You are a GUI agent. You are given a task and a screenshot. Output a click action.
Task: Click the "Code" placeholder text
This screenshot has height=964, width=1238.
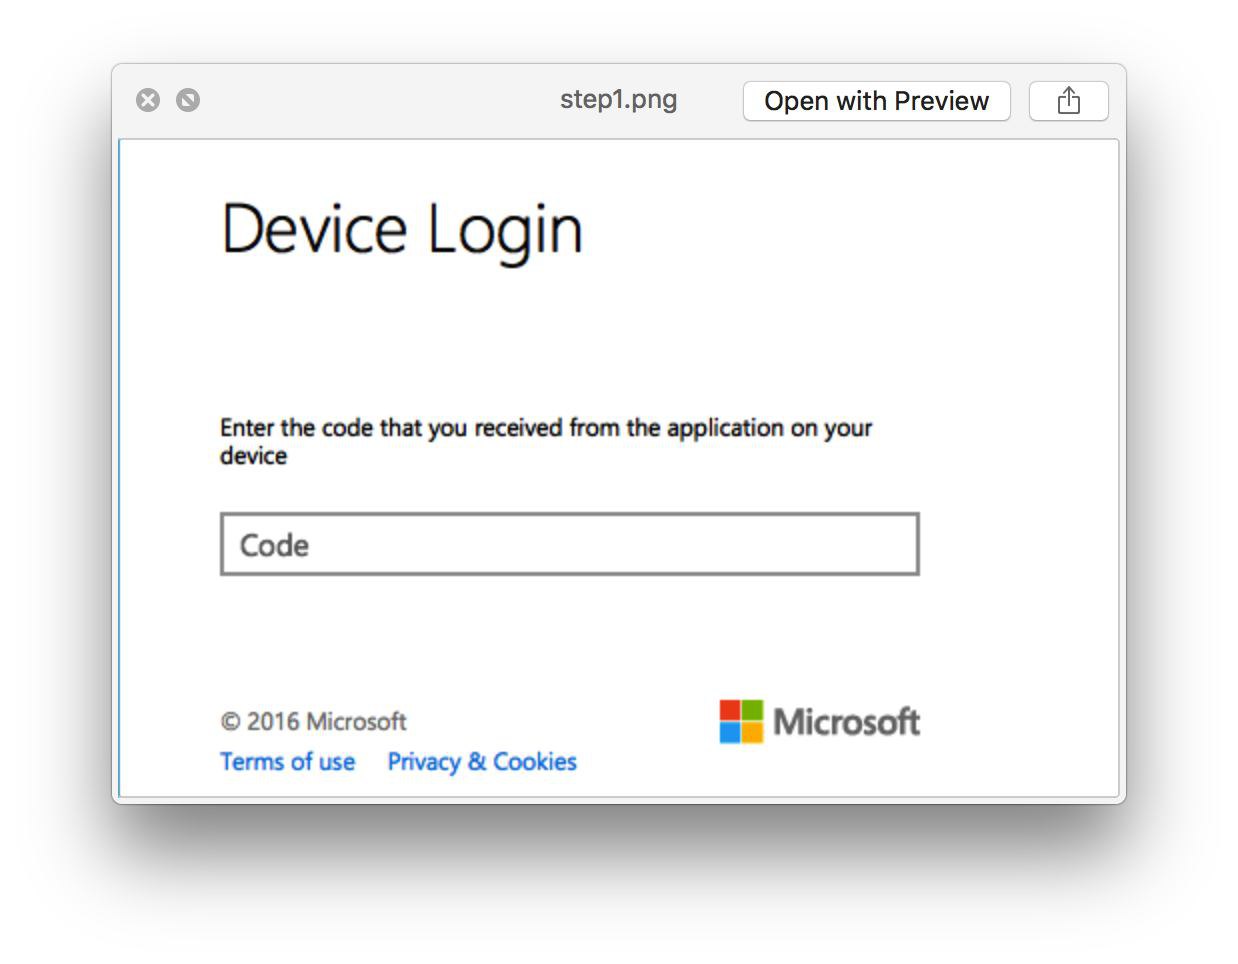(274, 546)
